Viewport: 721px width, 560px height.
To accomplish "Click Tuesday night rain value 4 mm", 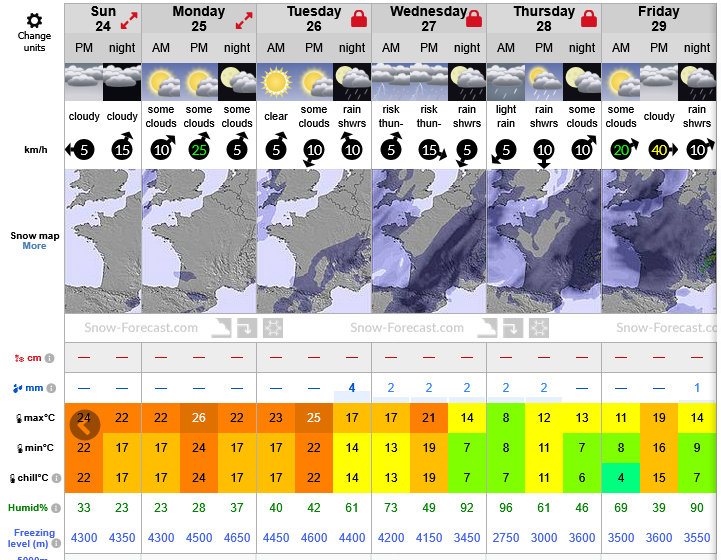I will click(352, 388).
